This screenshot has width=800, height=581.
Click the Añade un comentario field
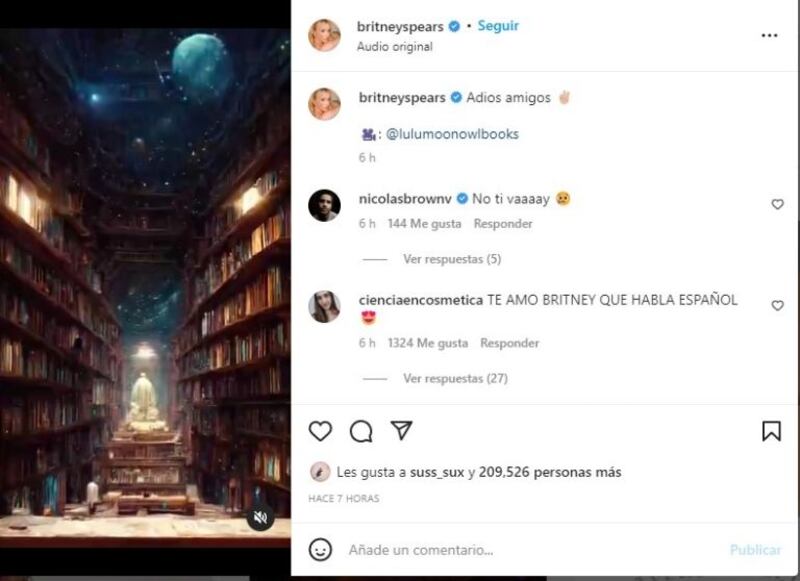pyautogui.click(x=536, y=550)
